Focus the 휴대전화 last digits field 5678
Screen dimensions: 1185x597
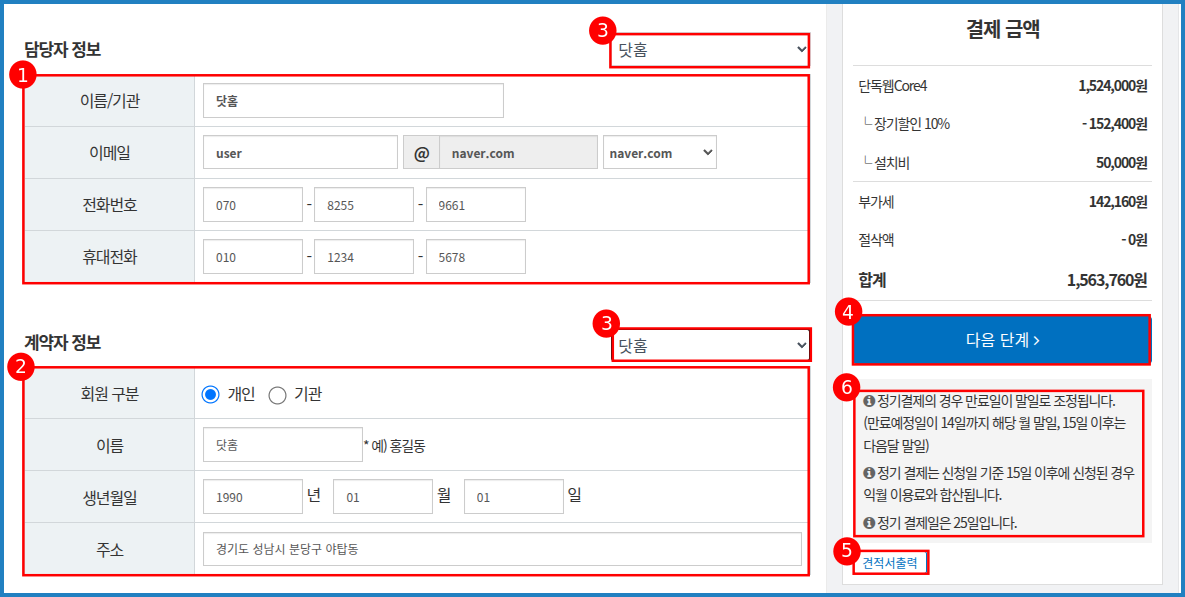coord(476,257)
